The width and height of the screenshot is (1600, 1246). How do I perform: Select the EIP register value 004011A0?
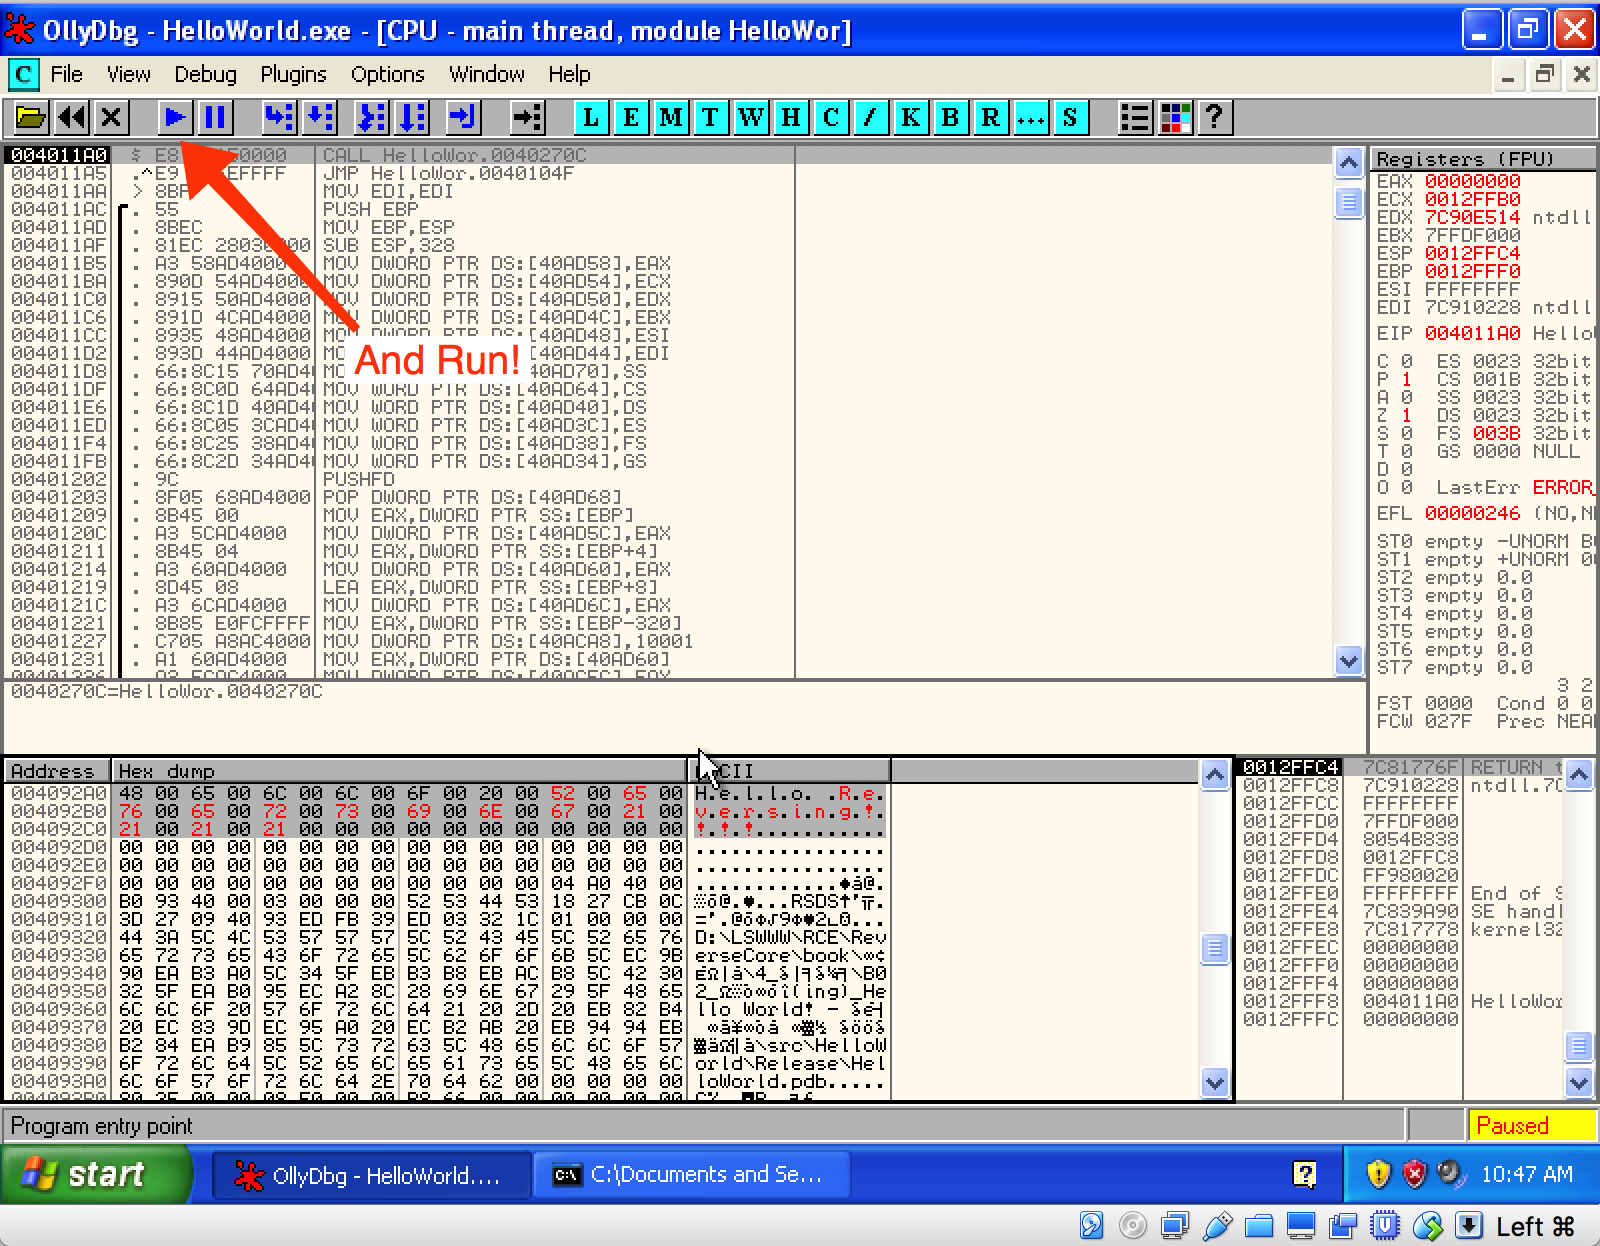[1472, 333]
